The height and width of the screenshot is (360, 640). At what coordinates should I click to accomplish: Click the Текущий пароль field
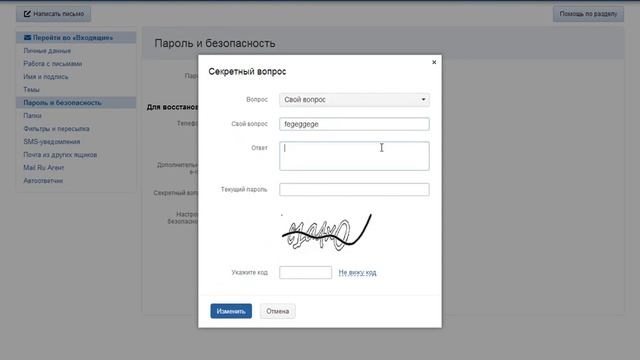click(354, 189)
